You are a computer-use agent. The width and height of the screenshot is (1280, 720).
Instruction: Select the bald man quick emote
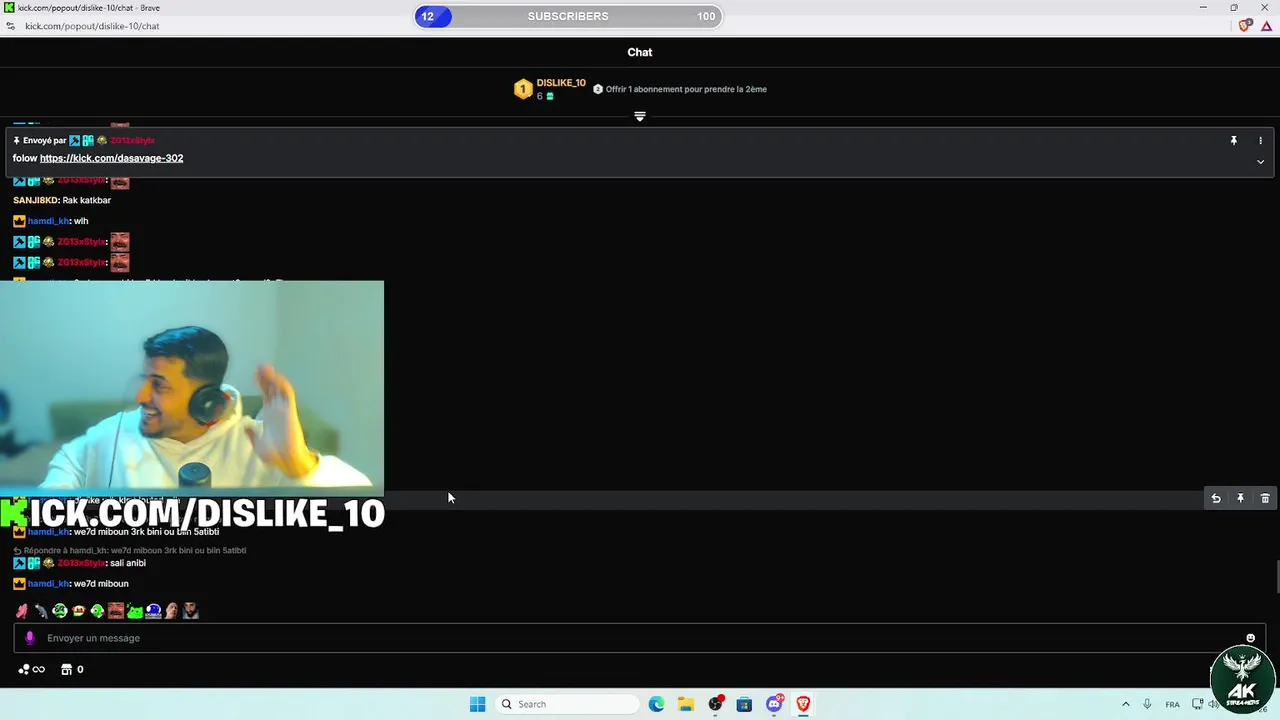pos(172,611)
